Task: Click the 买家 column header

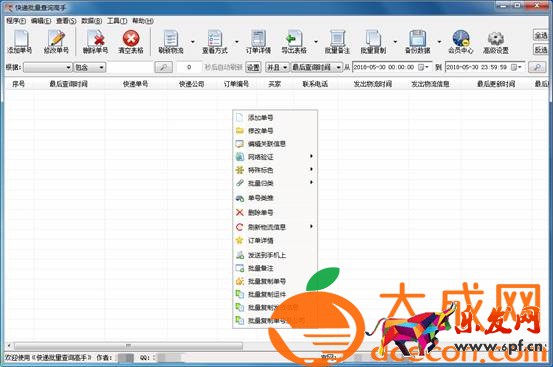Action: (x=274, y=84)
